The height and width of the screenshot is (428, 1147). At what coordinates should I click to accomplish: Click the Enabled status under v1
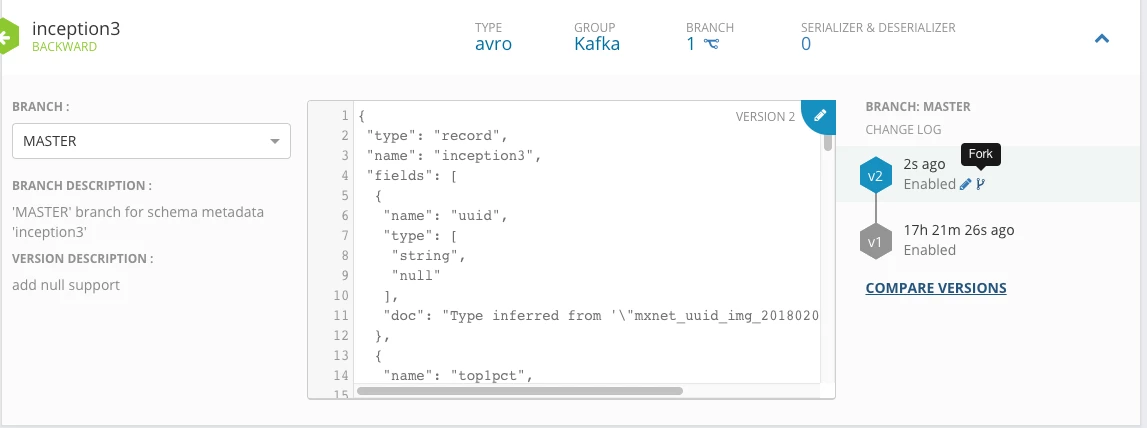point(930,250)
